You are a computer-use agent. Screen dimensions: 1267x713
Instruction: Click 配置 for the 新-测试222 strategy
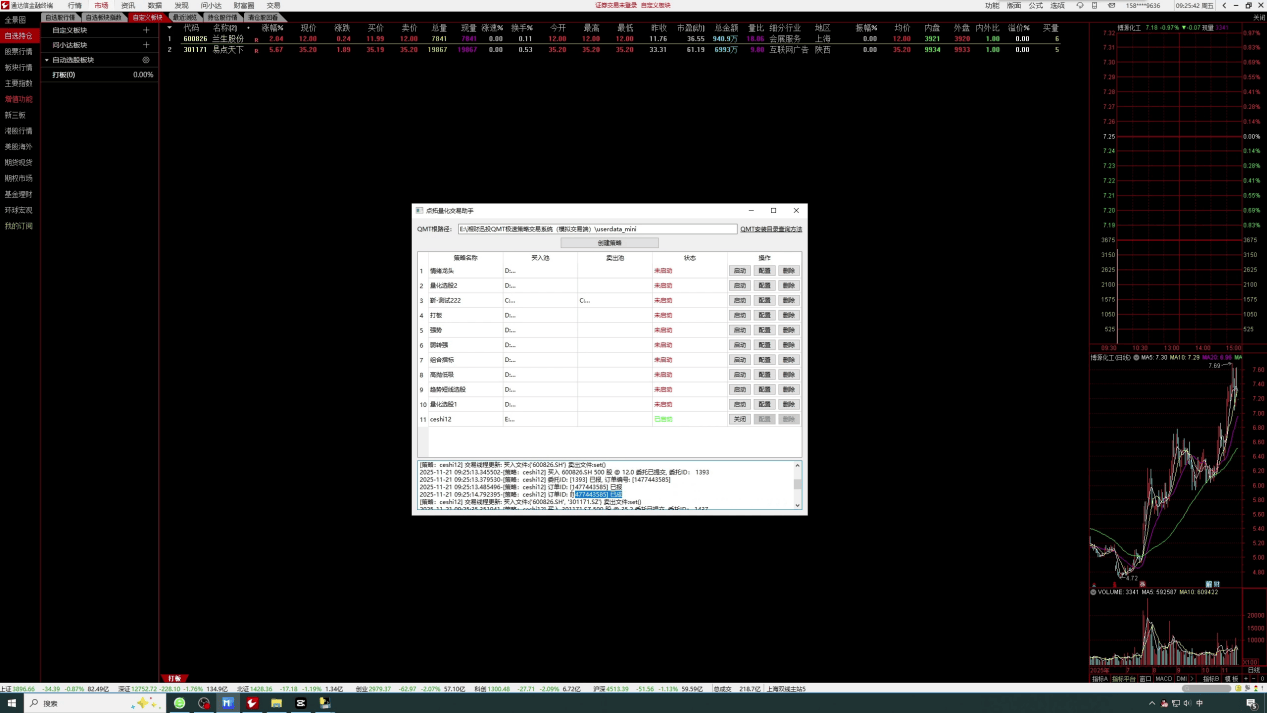click(x=764, y=300)
